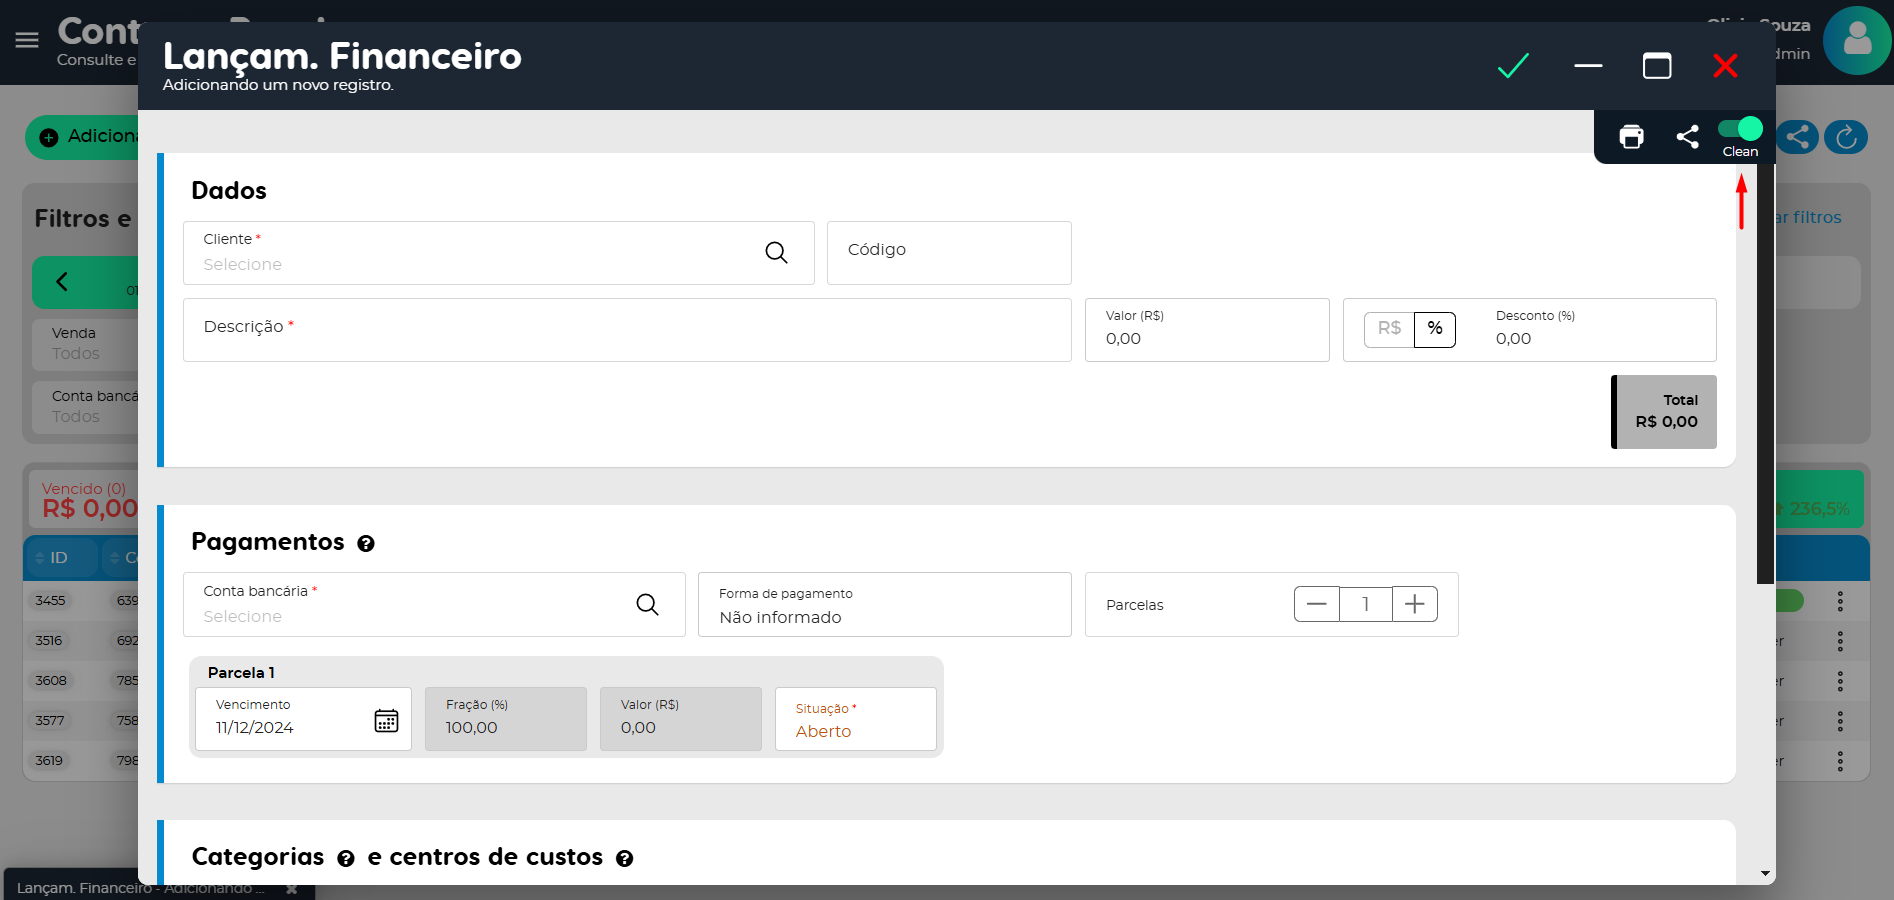Click the printer icon in dialog toolbar
Viewport: 1894px width, 900px height.
[x=1631, y=137]
